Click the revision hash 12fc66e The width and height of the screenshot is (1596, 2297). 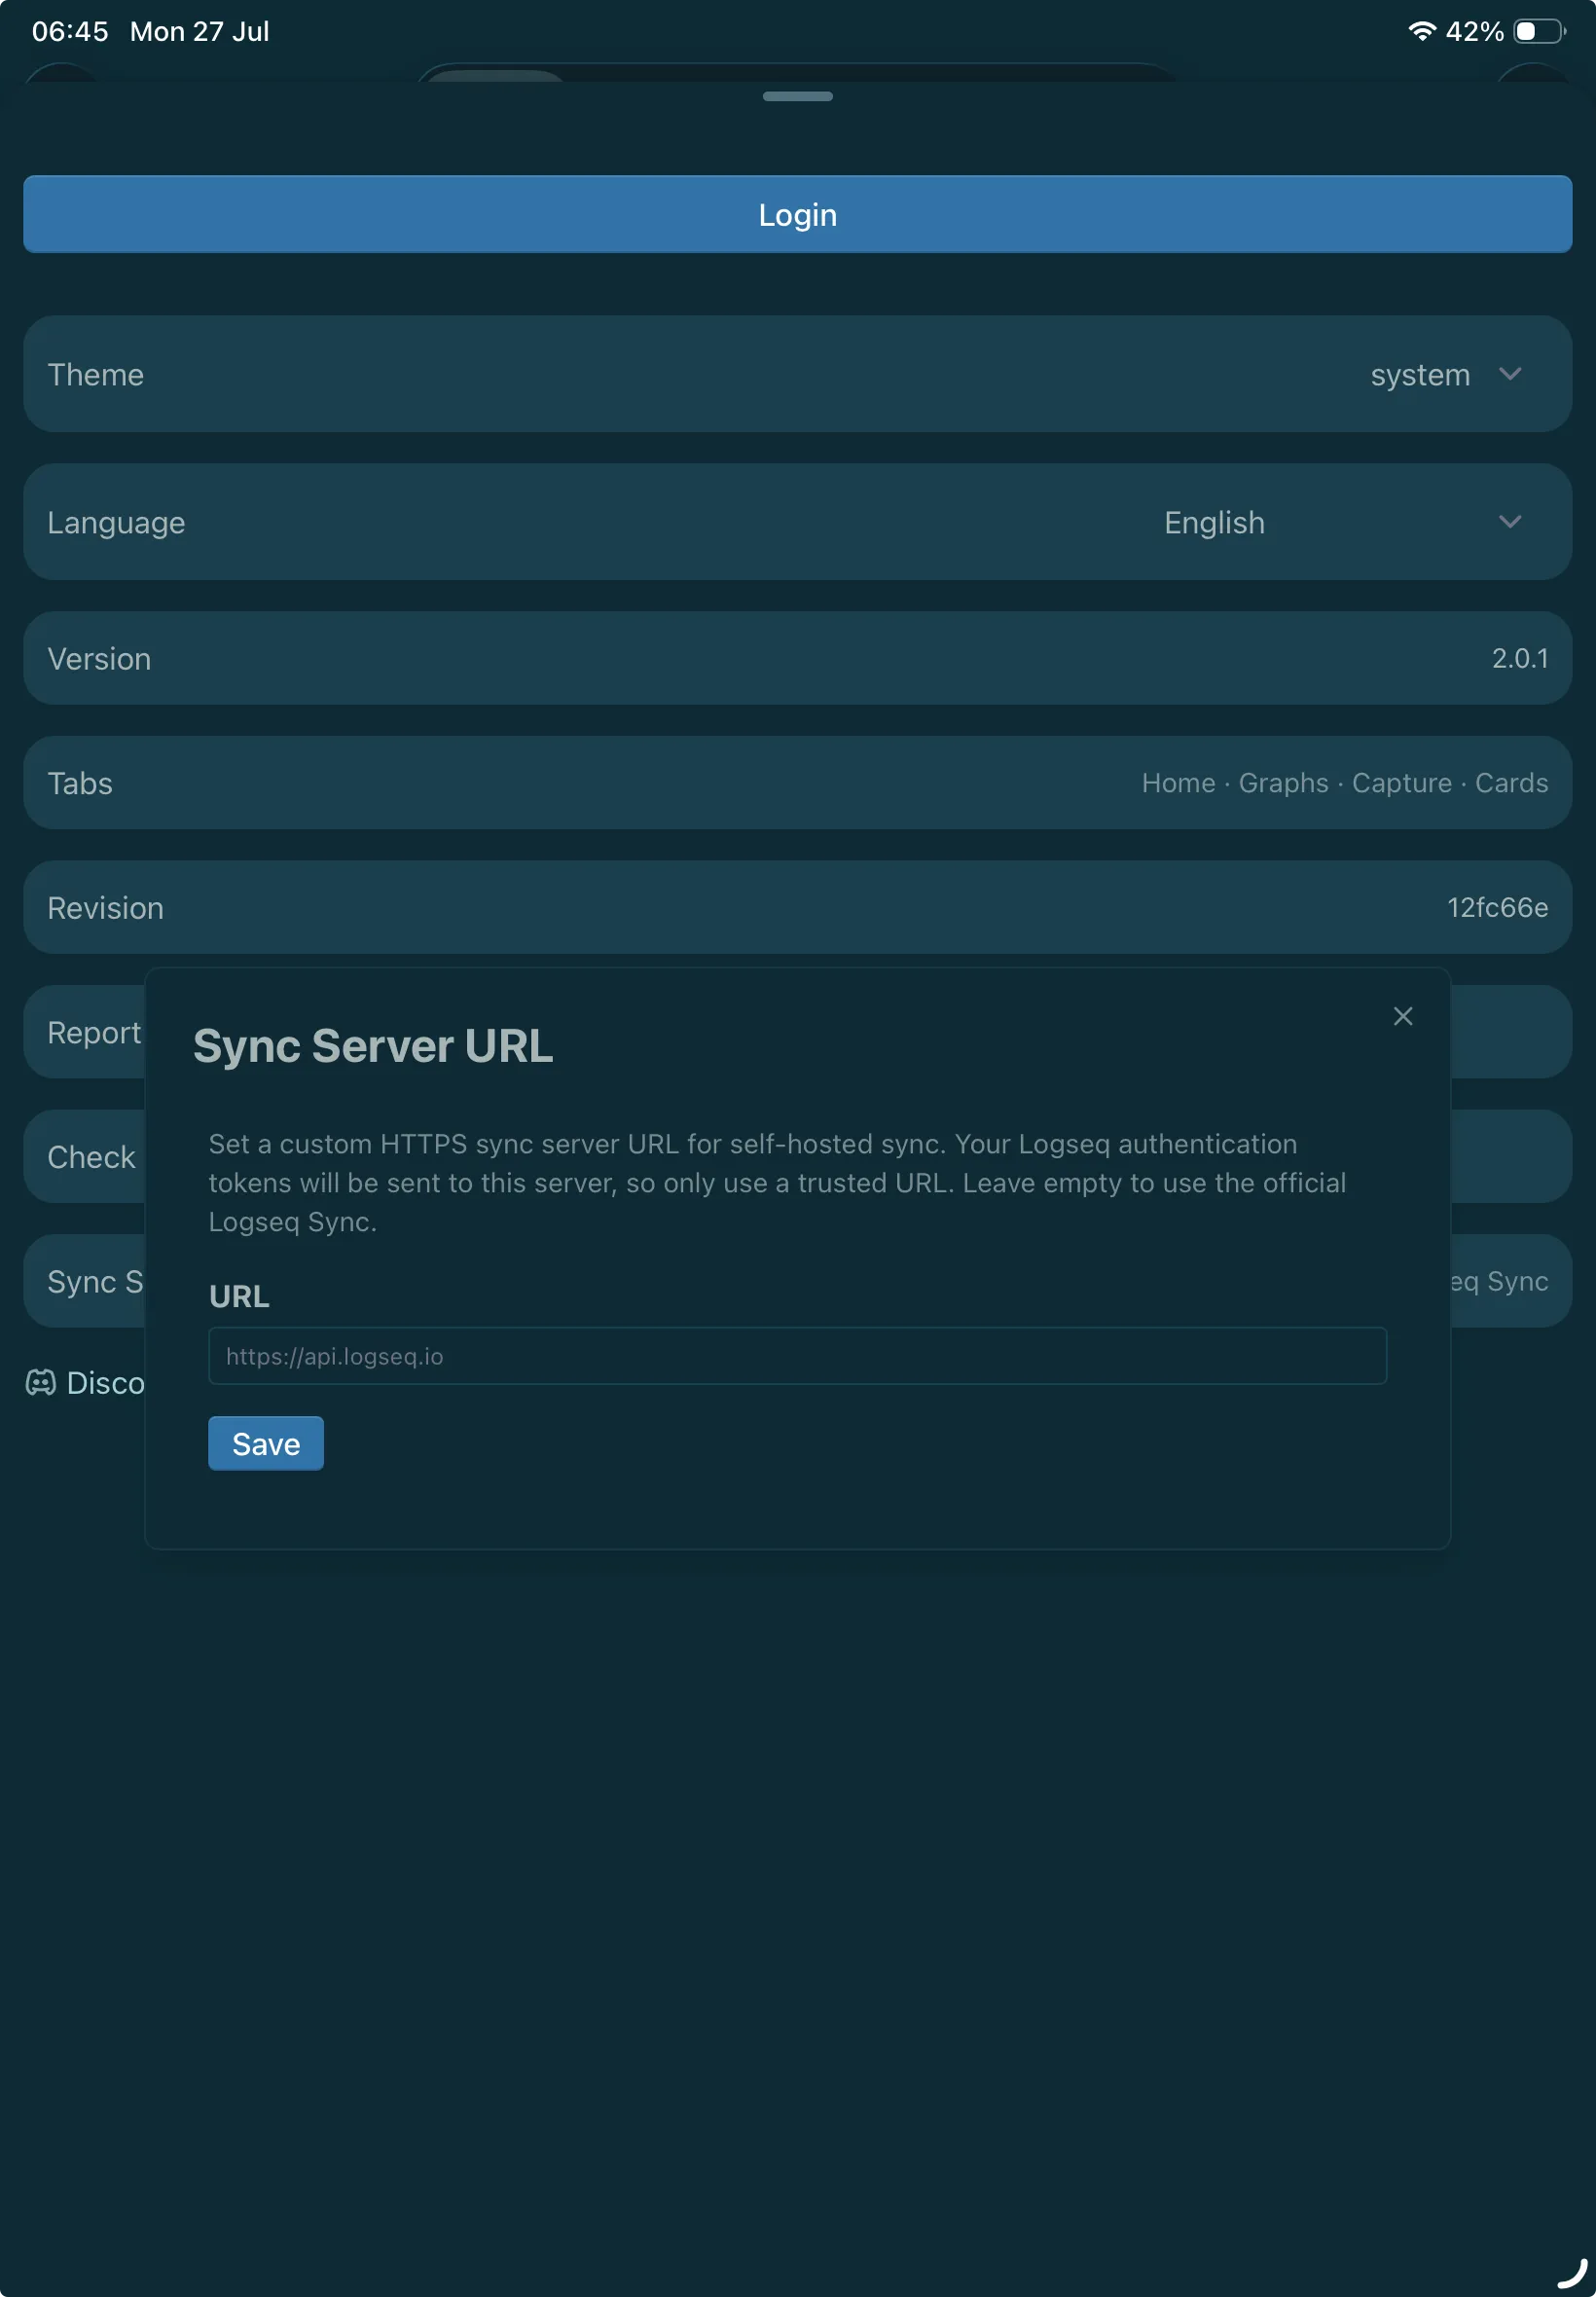tap(1497, 907)
